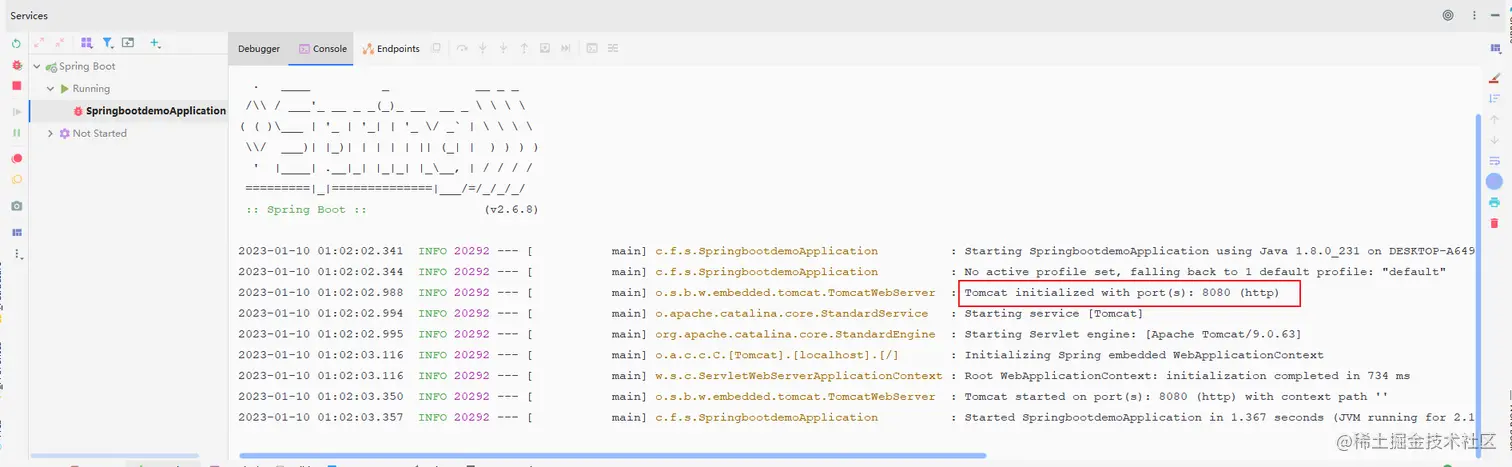
Task: Expand all services in the tree toolbar
Action: [x=39, y=44]
